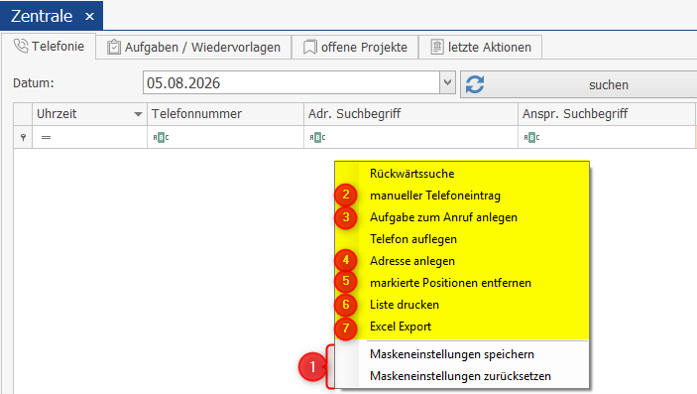
Task: Select Aufgabe zum Anruf anlegen
Action: 462,217
